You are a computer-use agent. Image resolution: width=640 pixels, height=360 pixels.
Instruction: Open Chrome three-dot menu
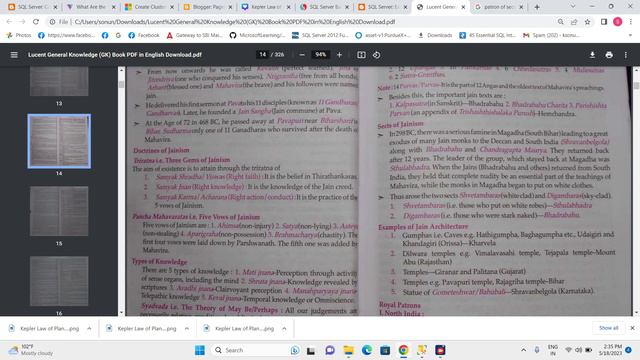click(x=631, y=22)
